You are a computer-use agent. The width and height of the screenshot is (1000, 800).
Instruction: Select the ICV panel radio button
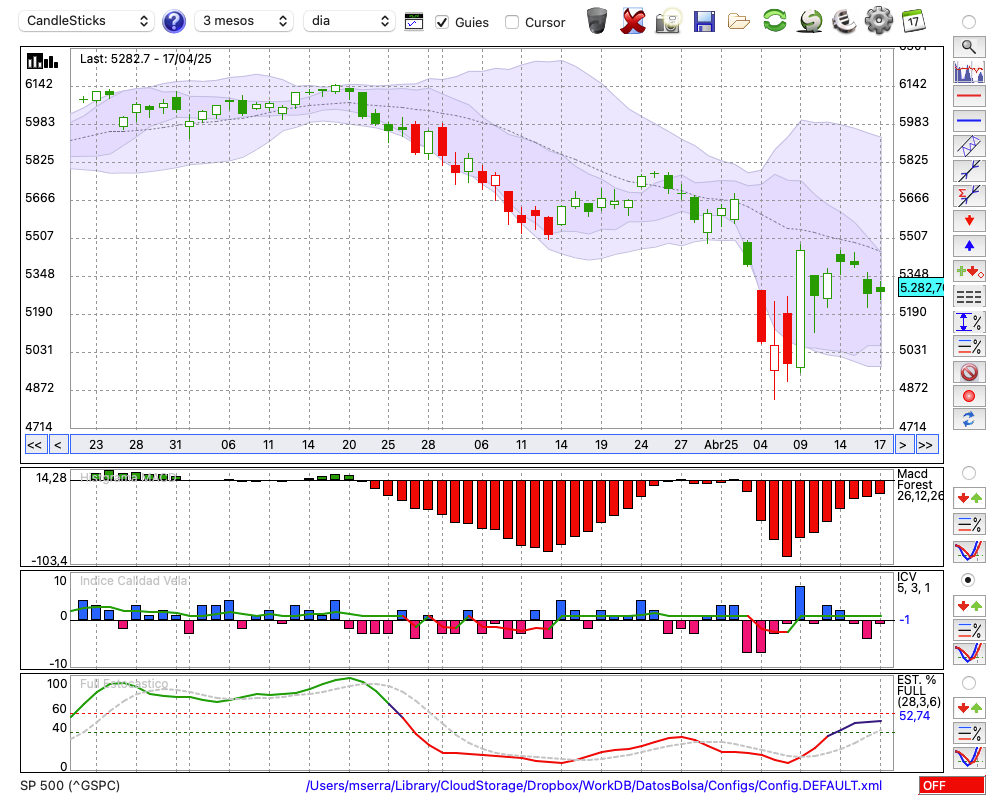(969, 580)
